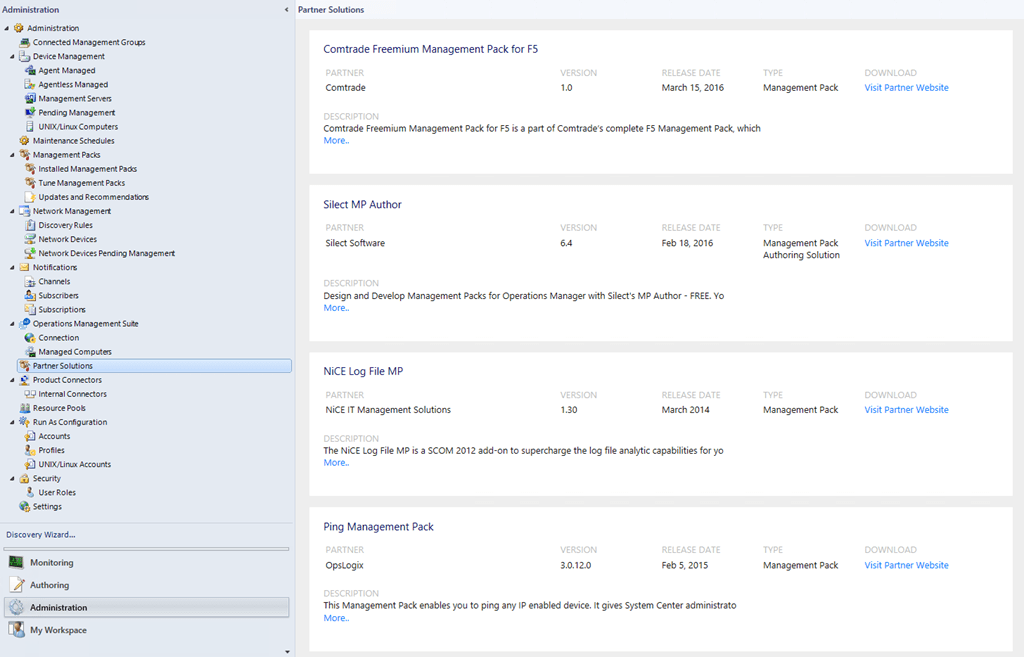1024x657 pixels.
Task: Select UNIX/Linux Accounts tree item
Action: coord(74,464)
